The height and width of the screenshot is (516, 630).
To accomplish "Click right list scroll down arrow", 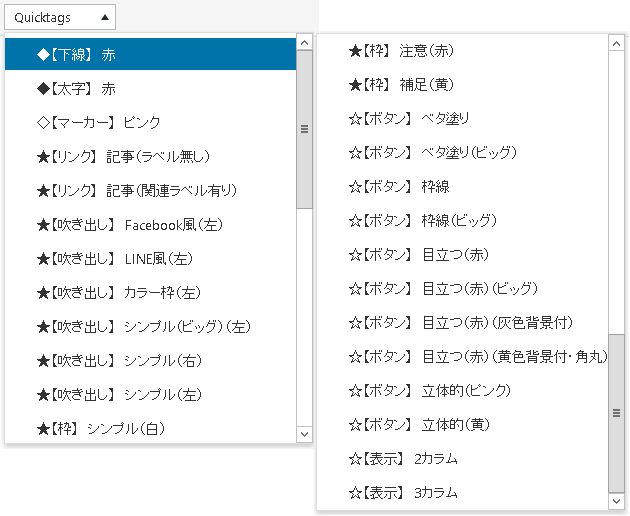I will (616, 501).
